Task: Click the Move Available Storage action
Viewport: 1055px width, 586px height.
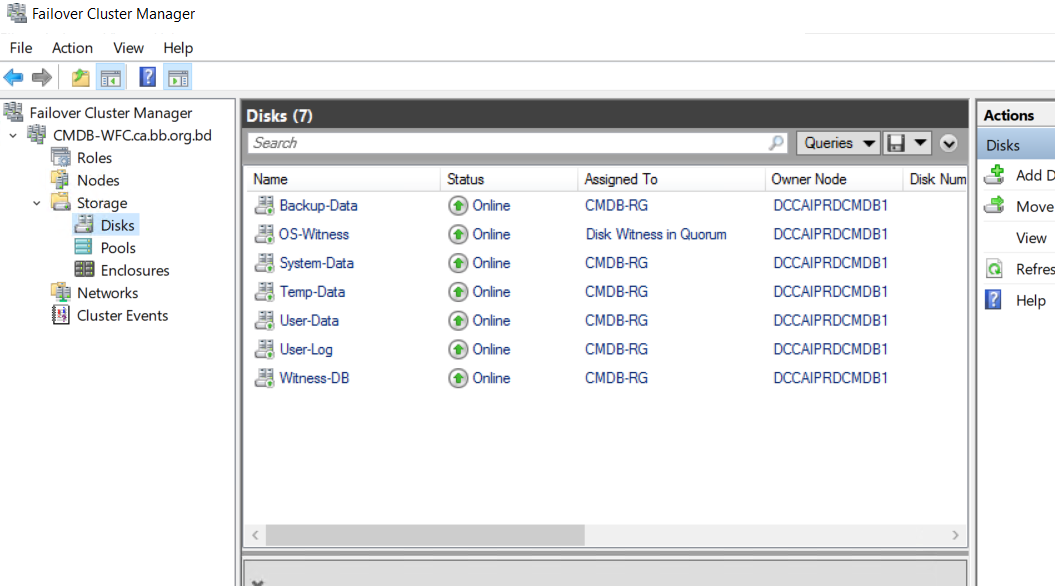Action: point(1035,207)
